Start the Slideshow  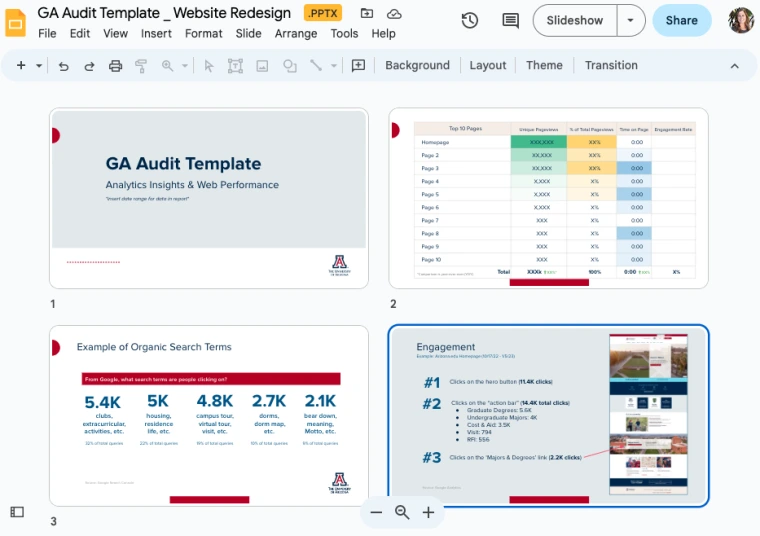(x=575, y=20)
